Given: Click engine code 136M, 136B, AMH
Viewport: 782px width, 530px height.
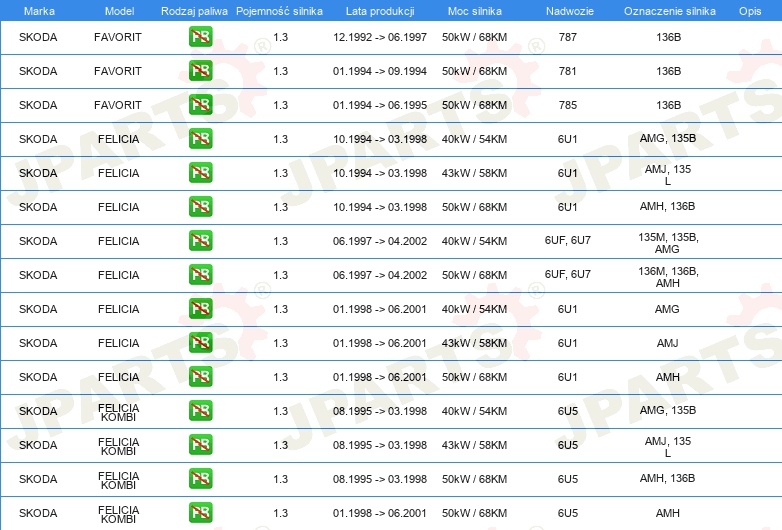Looking at the screenshot, I should (x=668, y=277).
